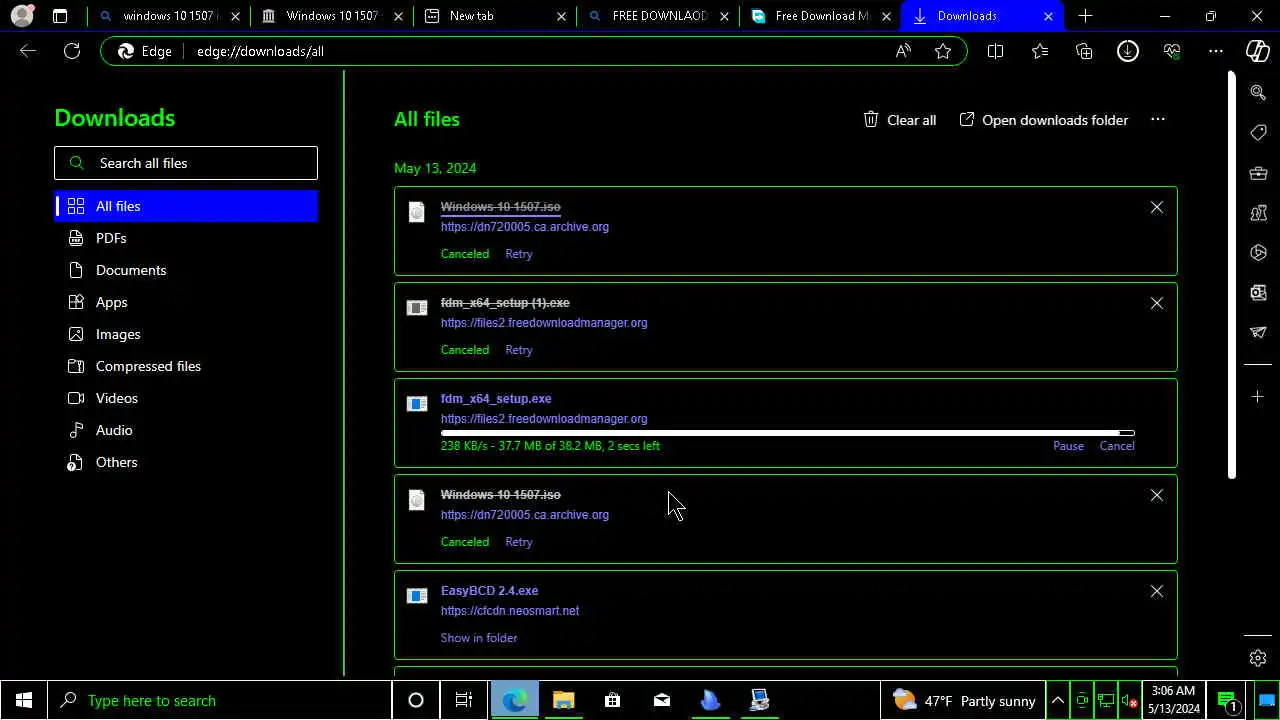The height and width of the screenshot is (720, 1280).
Task: Click the sidebar Search icon
Action: point(1258,92)
